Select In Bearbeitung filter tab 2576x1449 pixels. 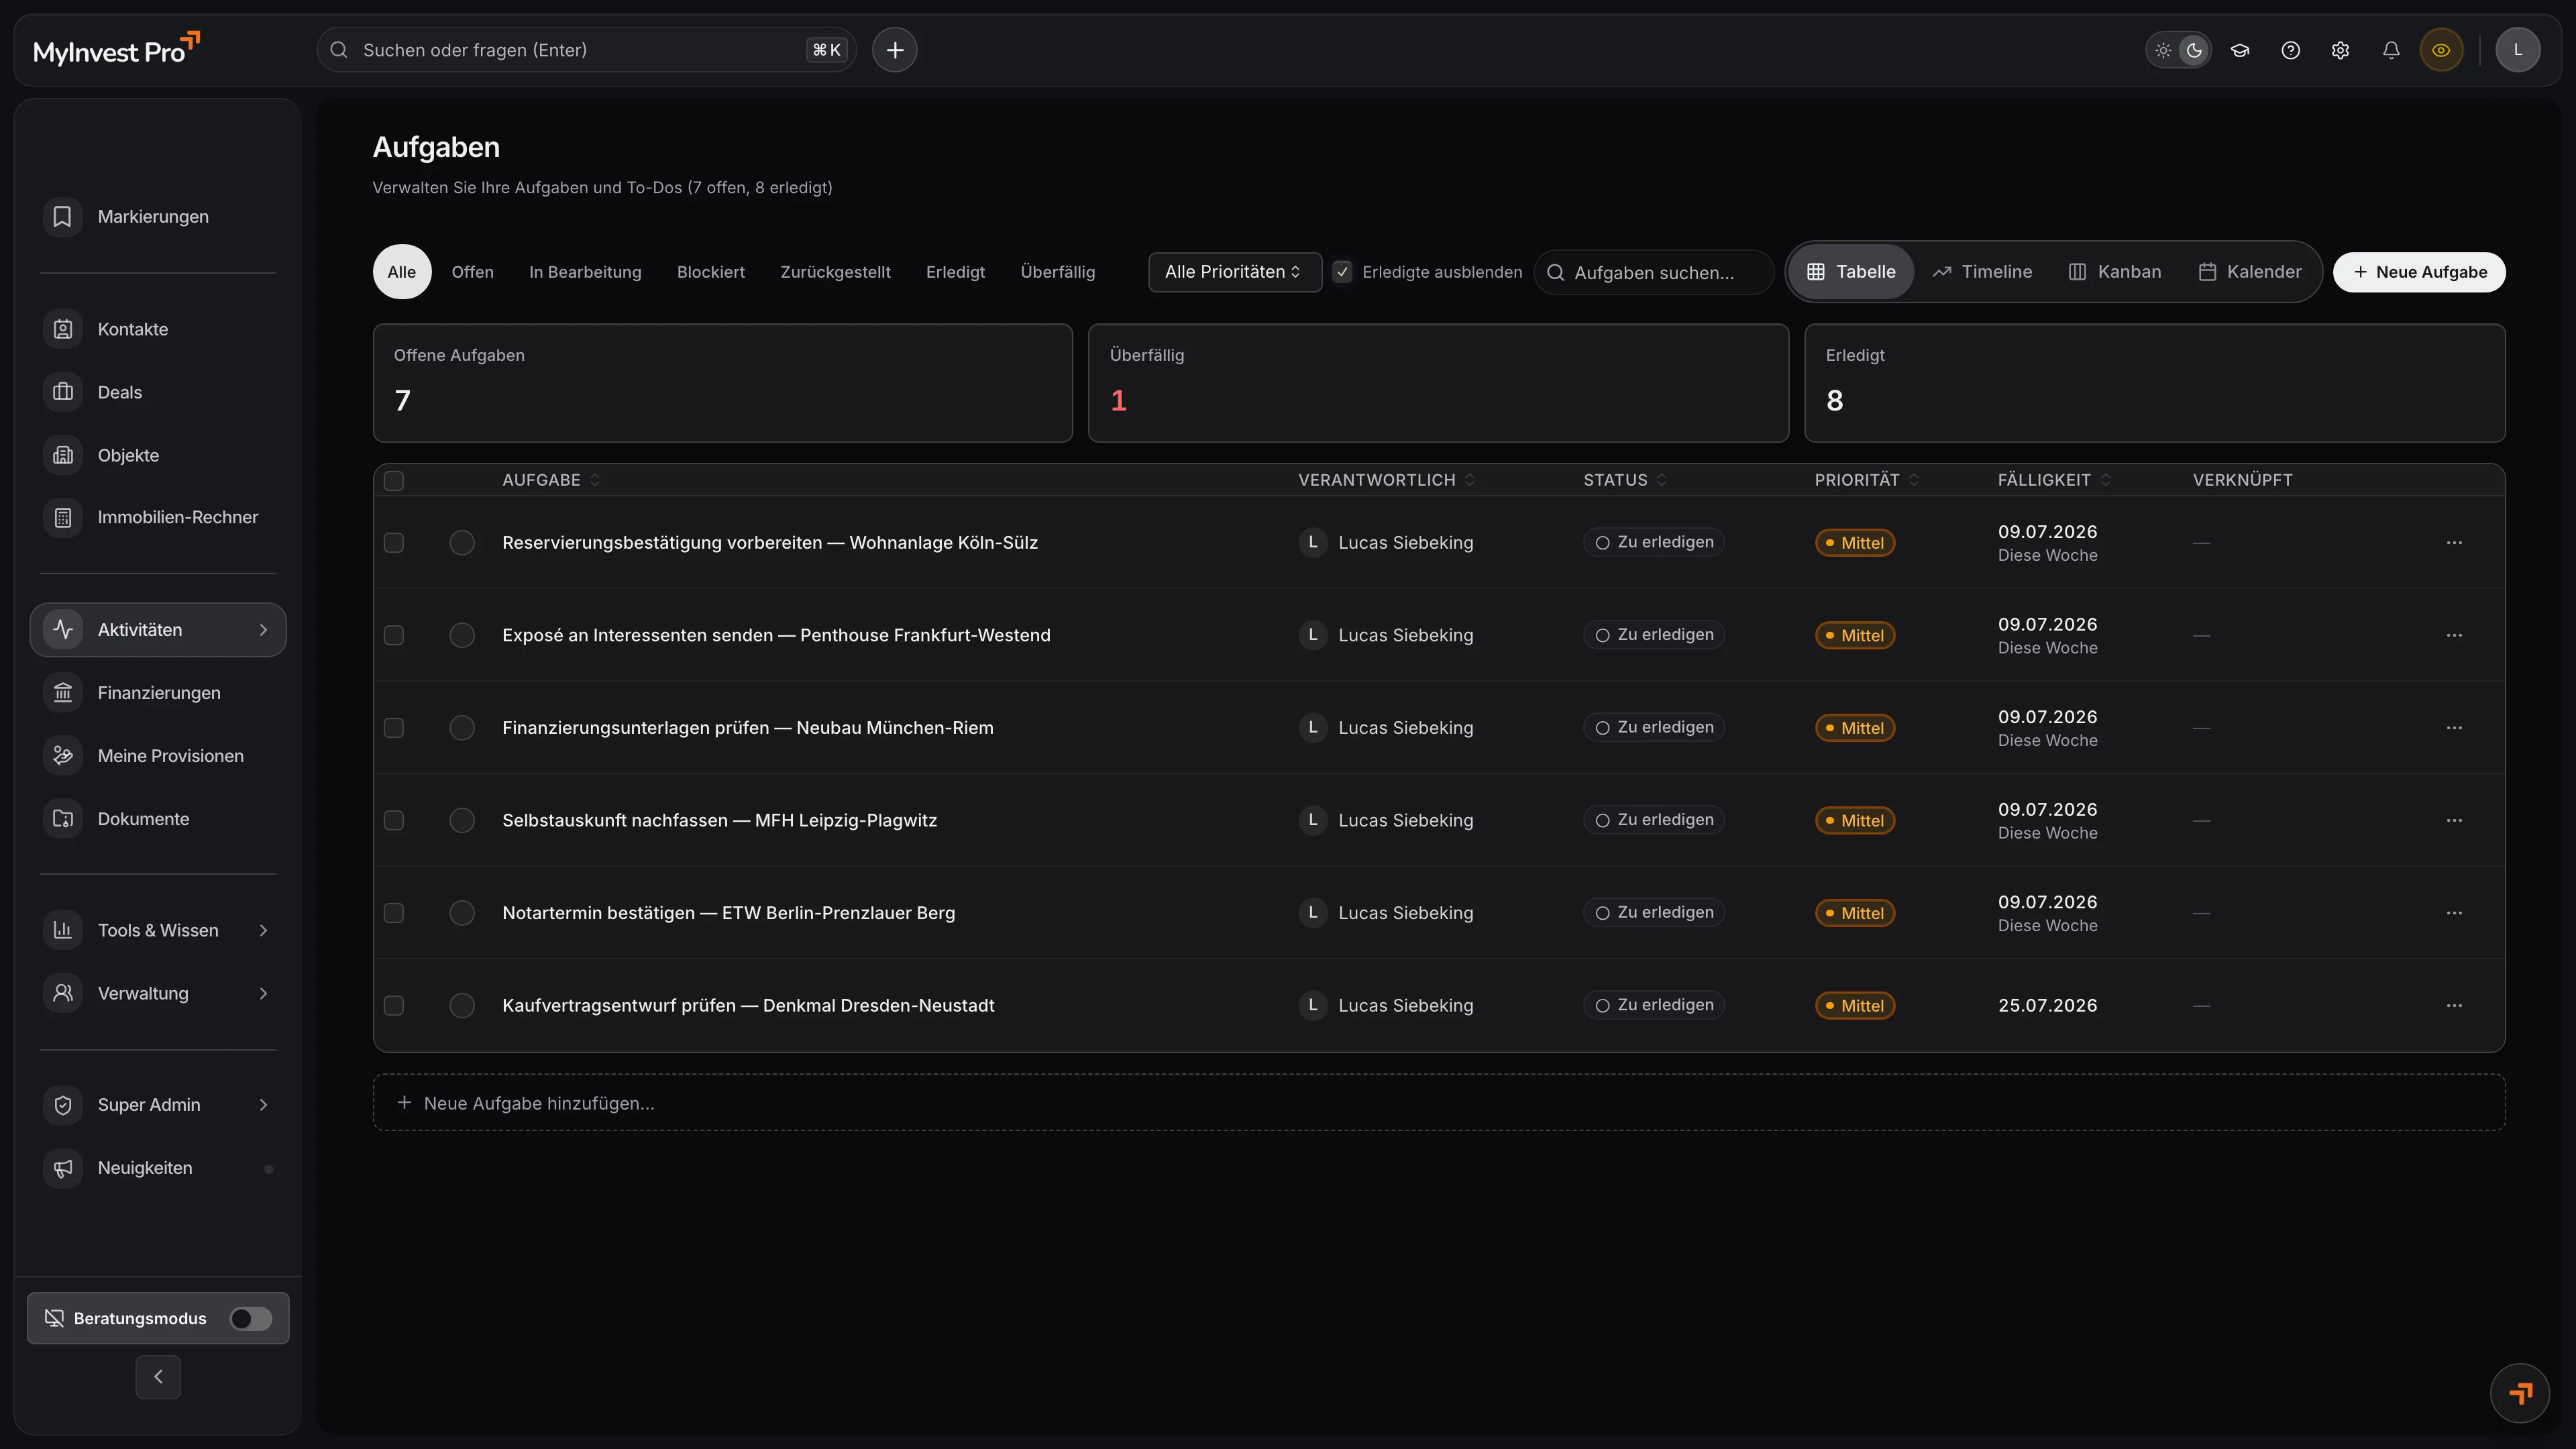[x=585, y=272]
